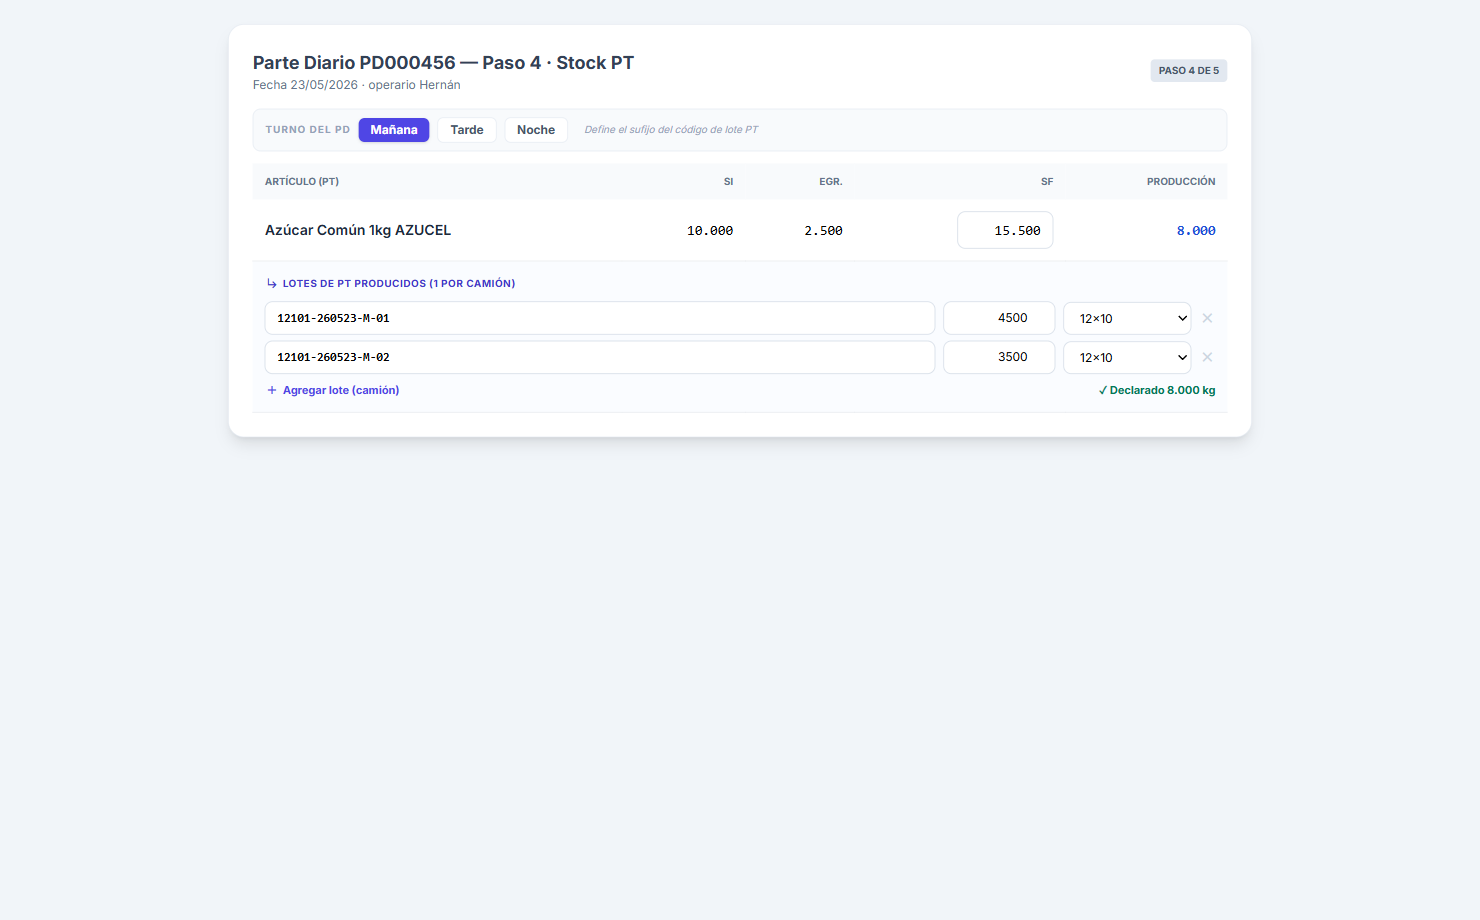Focus the quantity field showing 3500
The height and width of the screenshot is (920, 1480).
(999, 357)
